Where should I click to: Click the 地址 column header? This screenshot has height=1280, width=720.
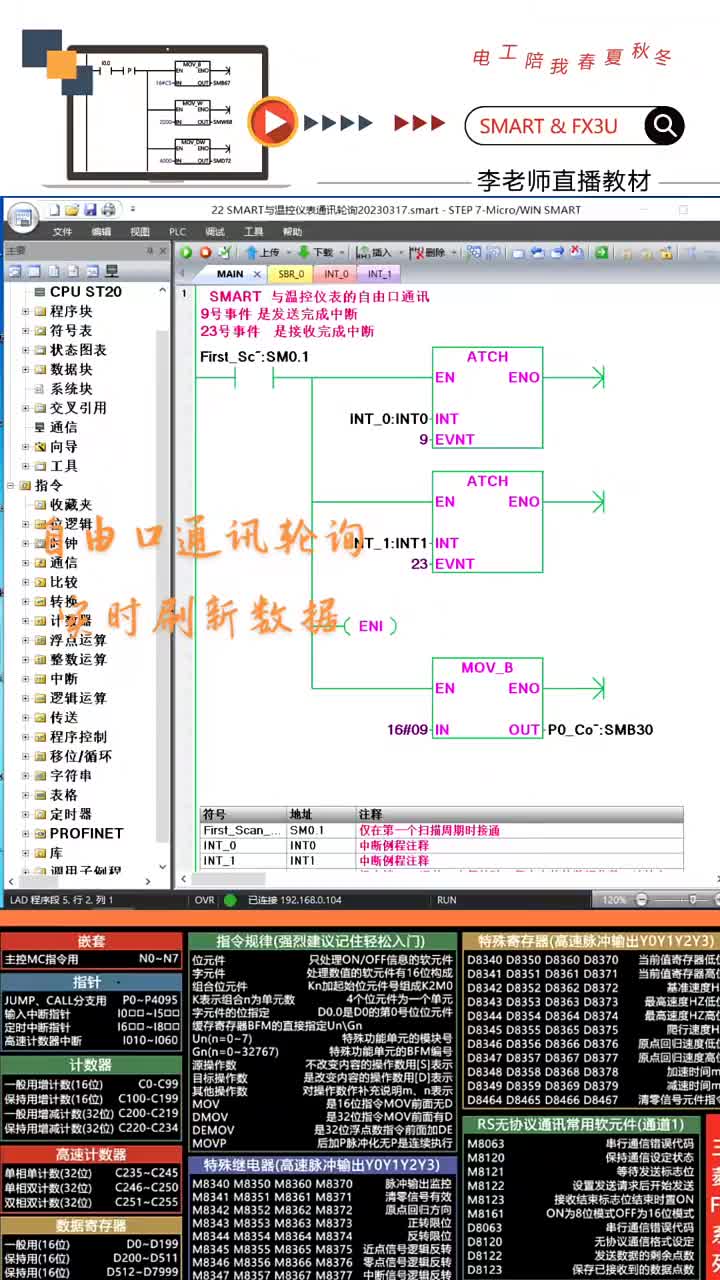point(320,815)
